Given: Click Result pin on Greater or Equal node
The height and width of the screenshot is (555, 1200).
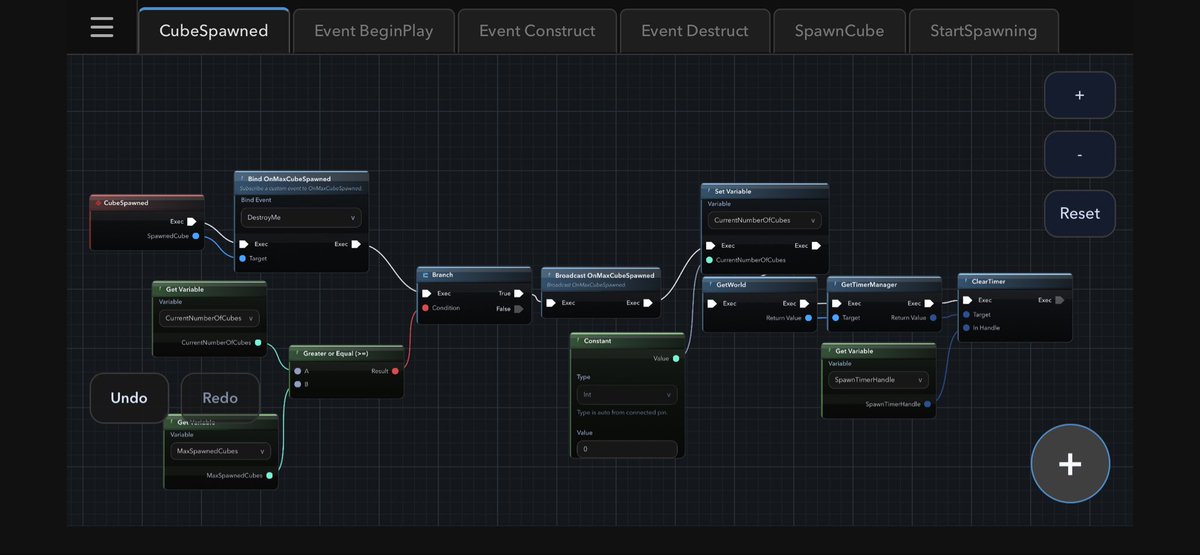Looking at the screenshot, I should (395, 371).
